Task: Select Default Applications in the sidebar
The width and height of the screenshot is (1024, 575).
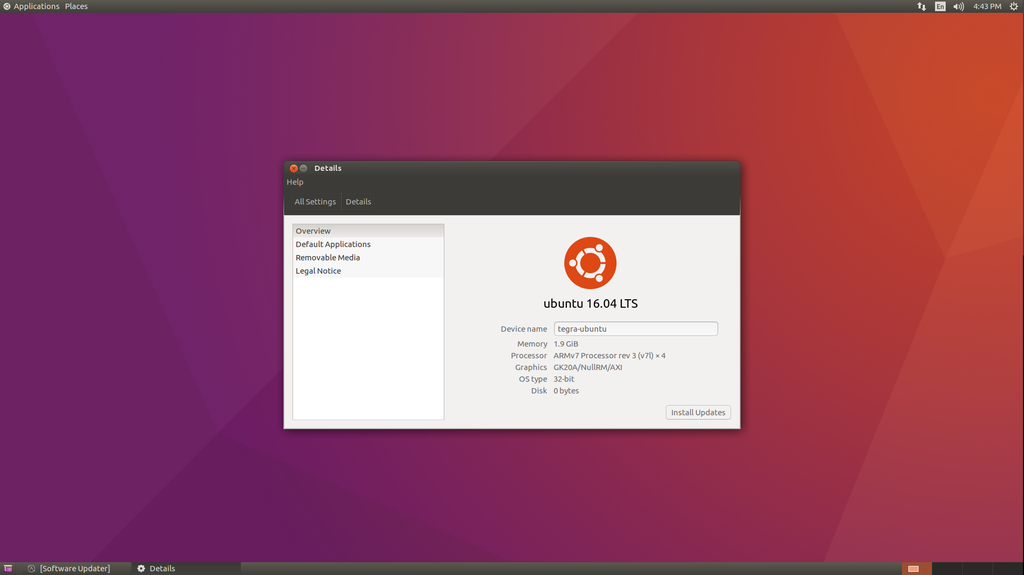Action: 368,244
